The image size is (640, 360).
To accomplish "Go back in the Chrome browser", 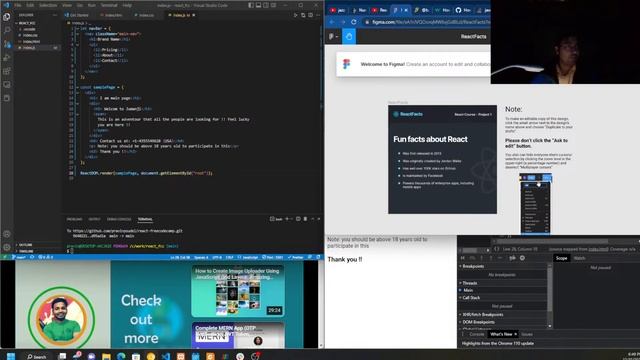I will [x=331, y=22].
